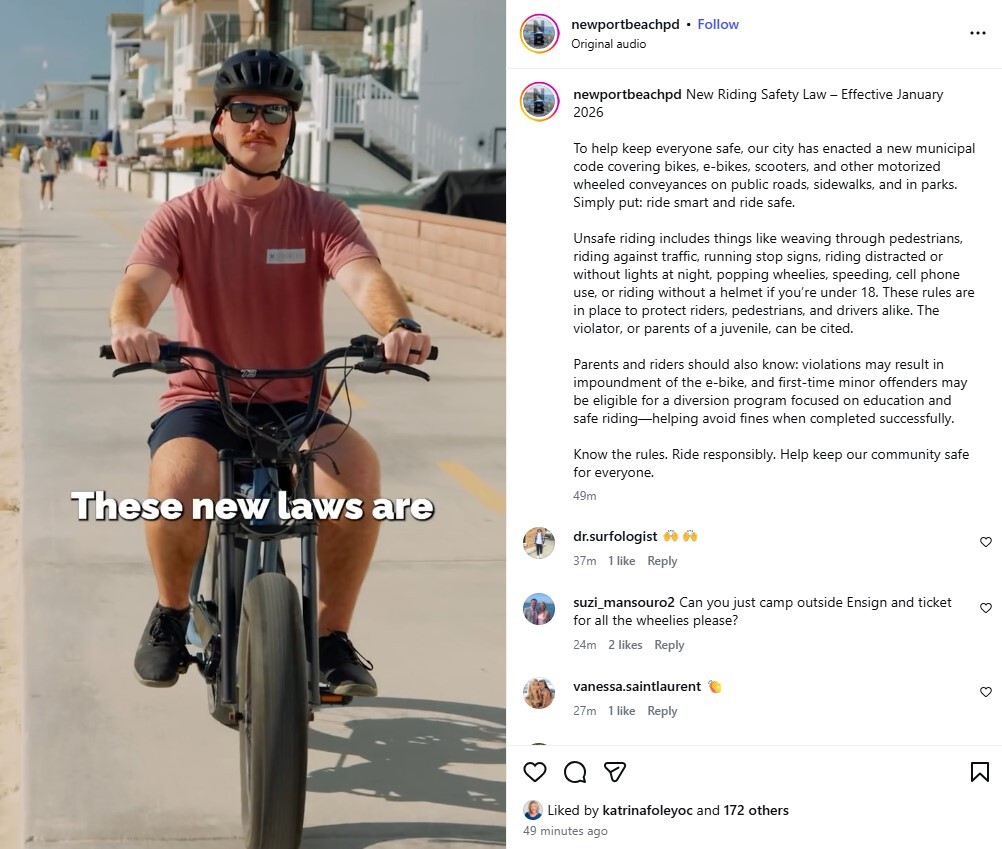The image size is (1002, 849).
Task: Save post with the bookmark icon
Action: point(980,772)
